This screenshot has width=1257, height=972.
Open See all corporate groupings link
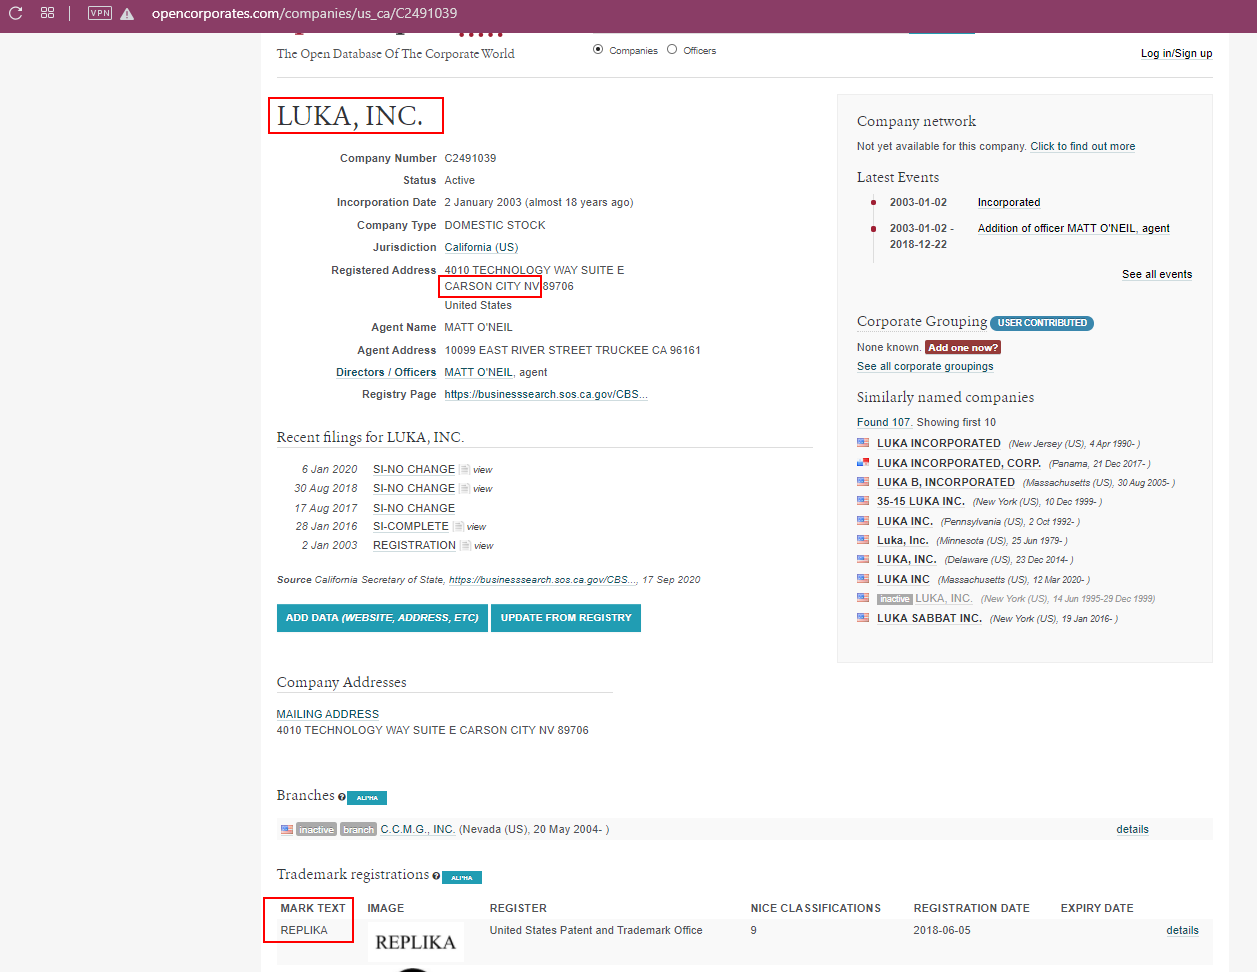925,367
